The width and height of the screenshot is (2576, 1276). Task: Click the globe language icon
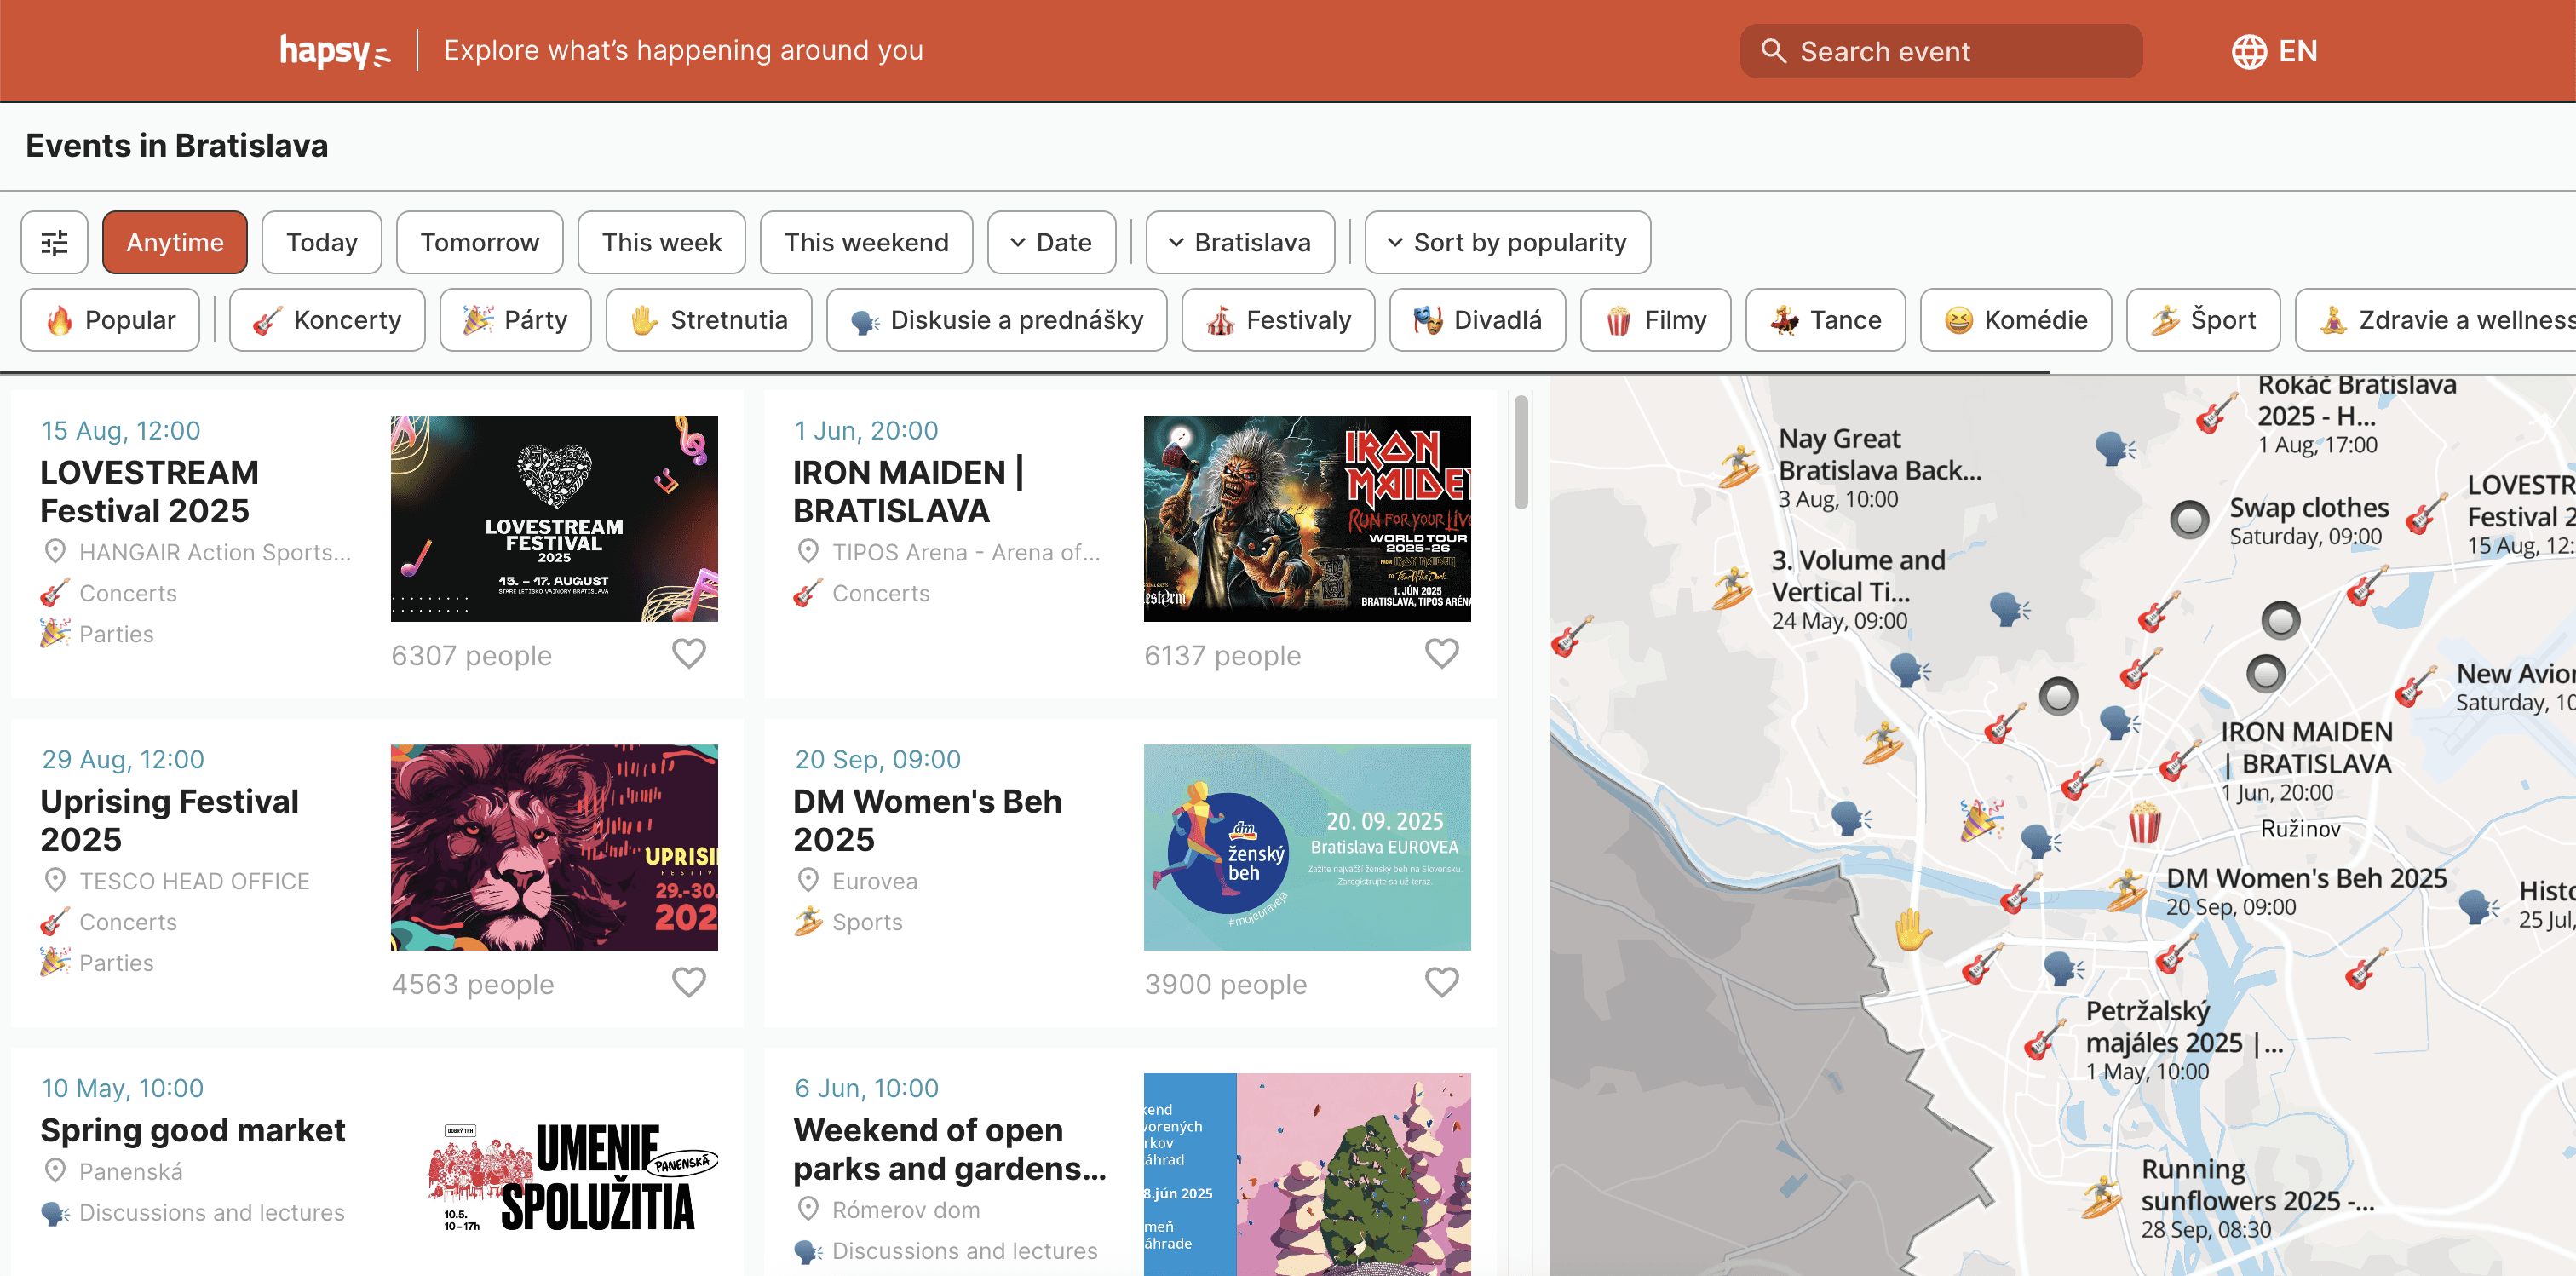tap(2249, 51)
